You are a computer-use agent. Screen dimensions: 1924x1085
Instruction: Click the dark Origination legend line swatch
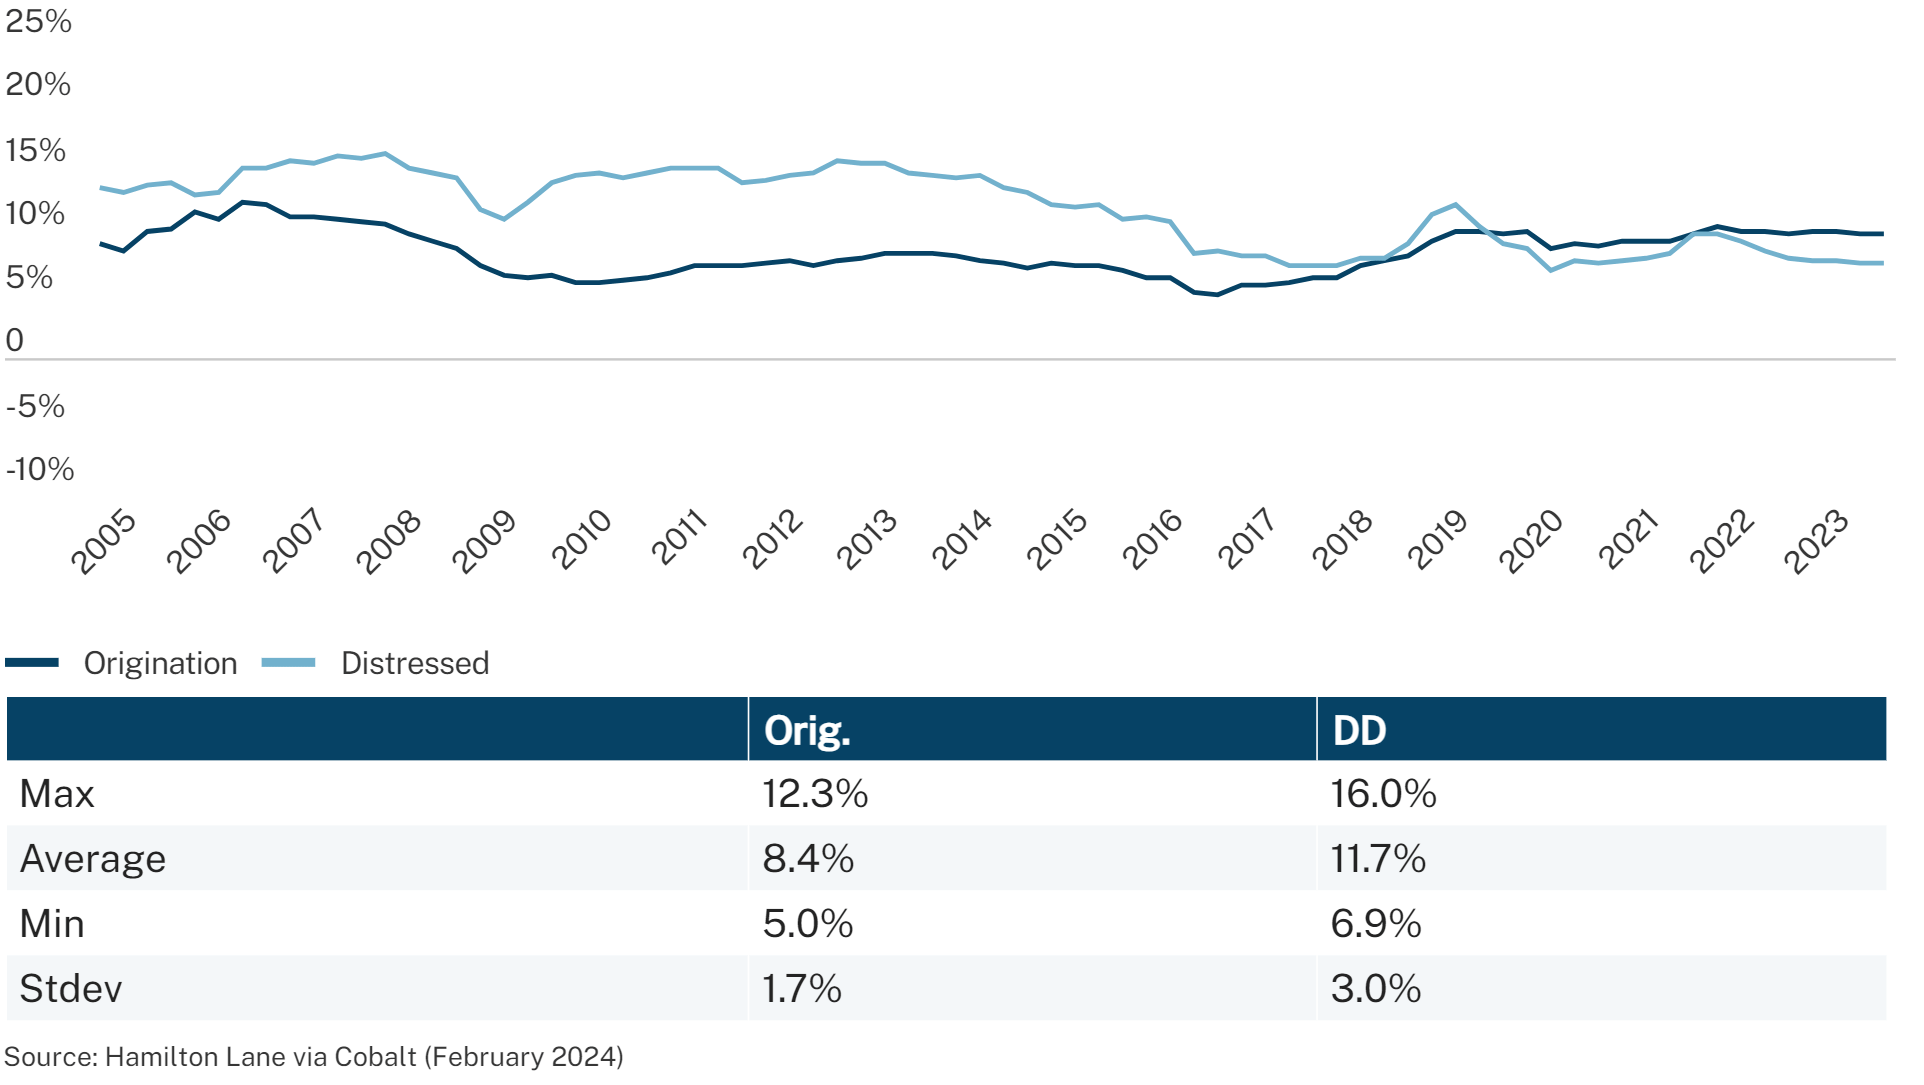(32, 663)
